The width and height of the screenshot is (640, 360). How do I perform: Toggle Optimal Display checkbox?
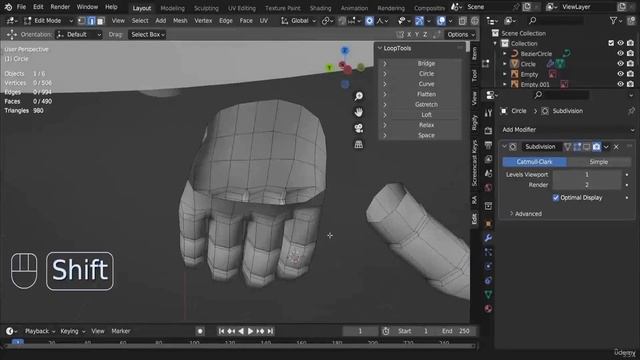[556, 198]
